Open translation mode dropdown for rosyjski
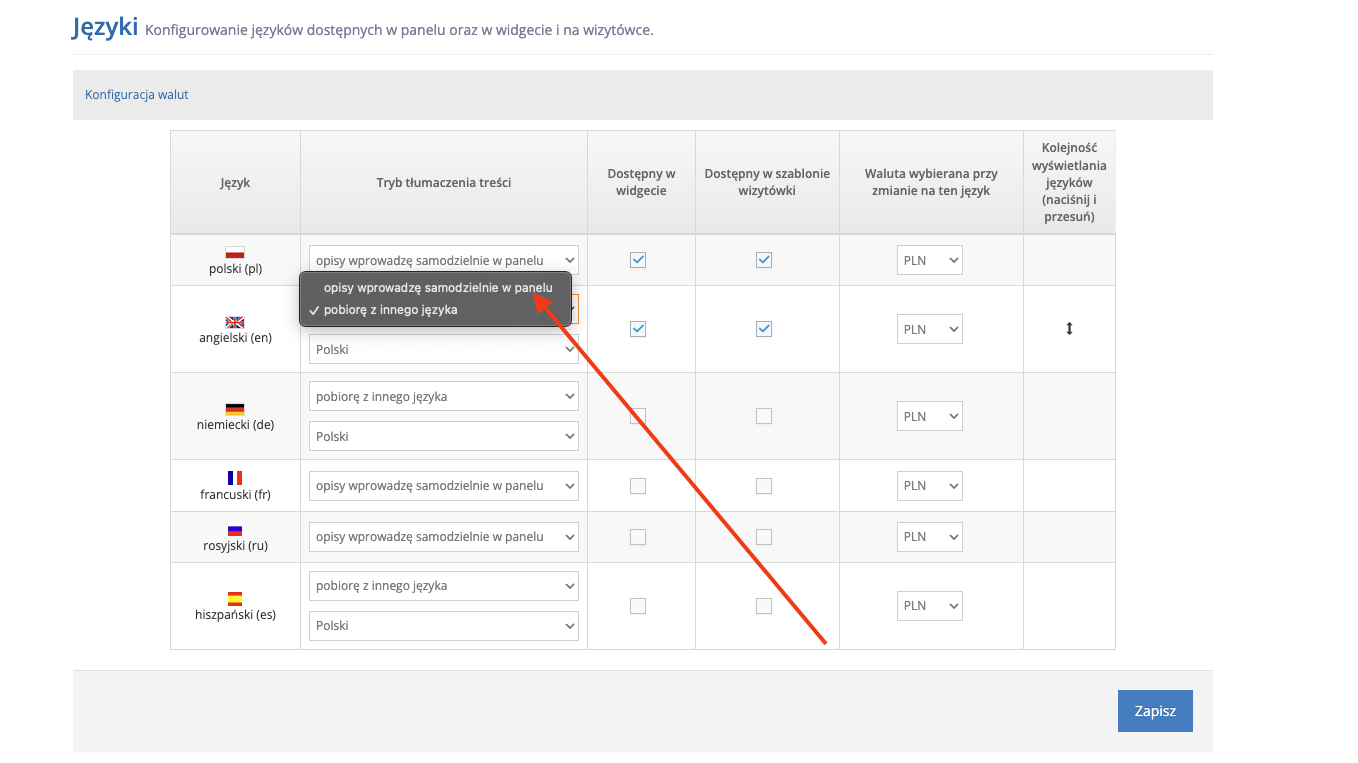 (444, 536)
